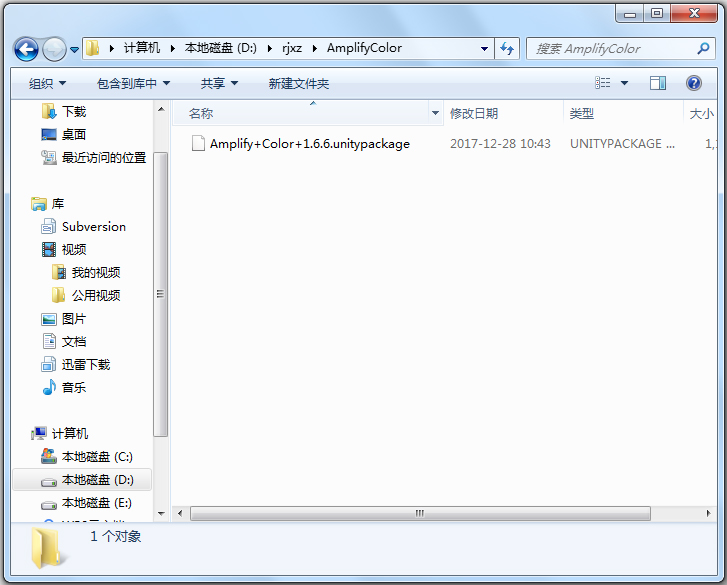Open the Subversion library
Image resolution: width=727 pixels, height=585 pixels.
coord(94,227)
